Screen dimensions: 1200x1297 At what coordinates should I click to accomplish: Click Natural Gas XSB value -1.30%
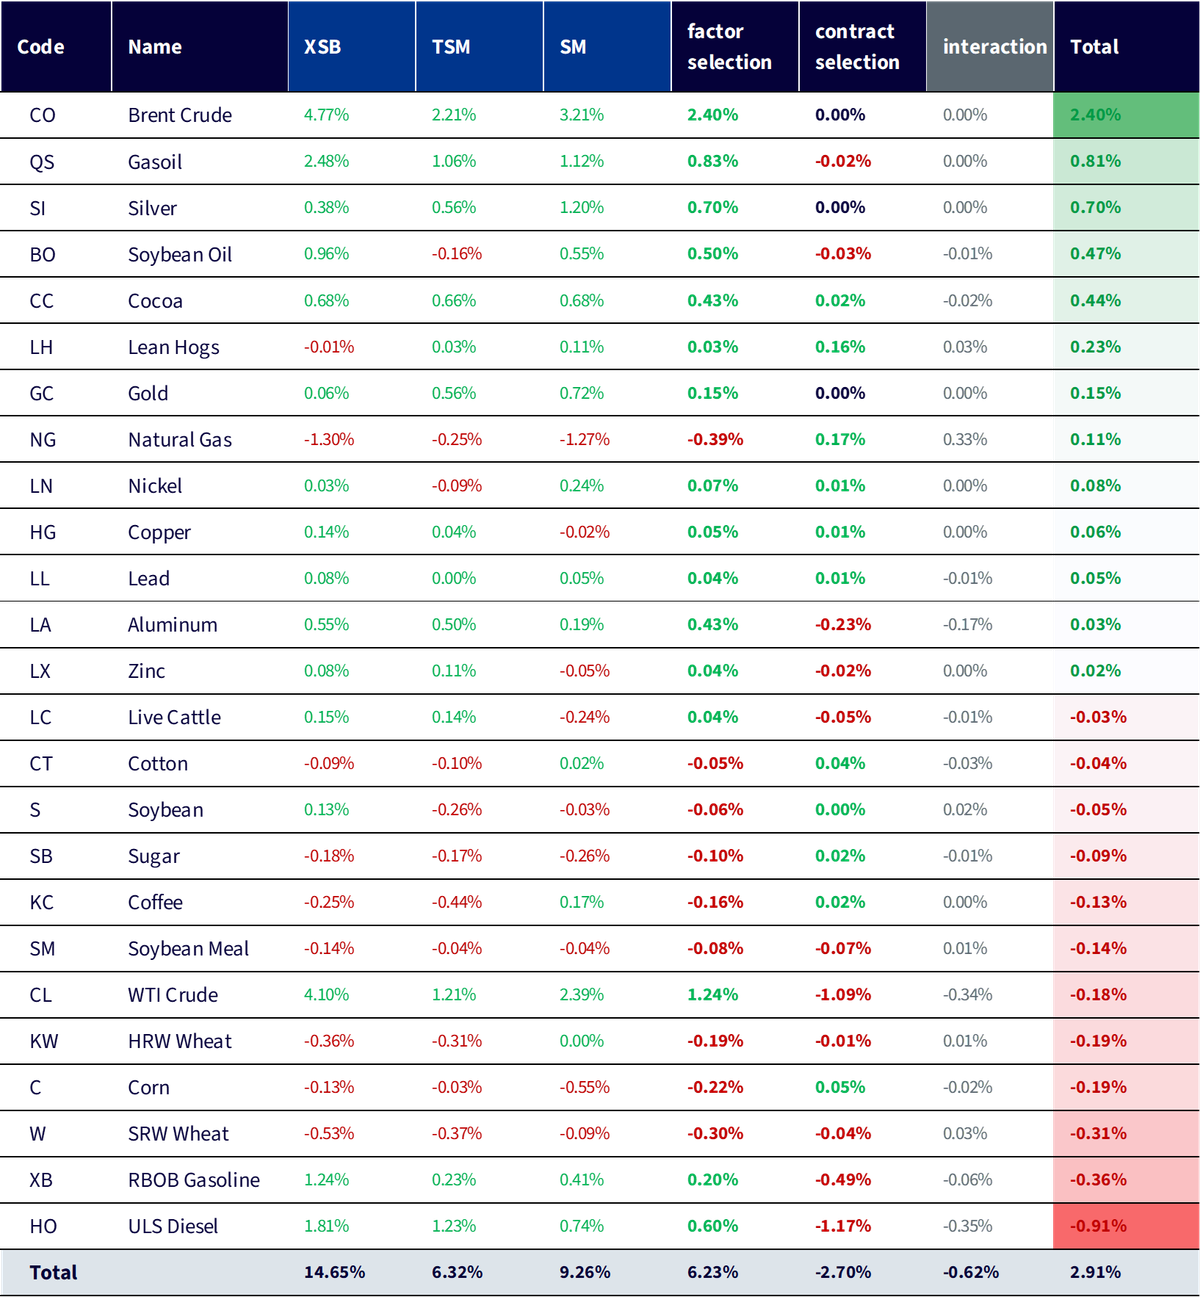click(329, 439)
